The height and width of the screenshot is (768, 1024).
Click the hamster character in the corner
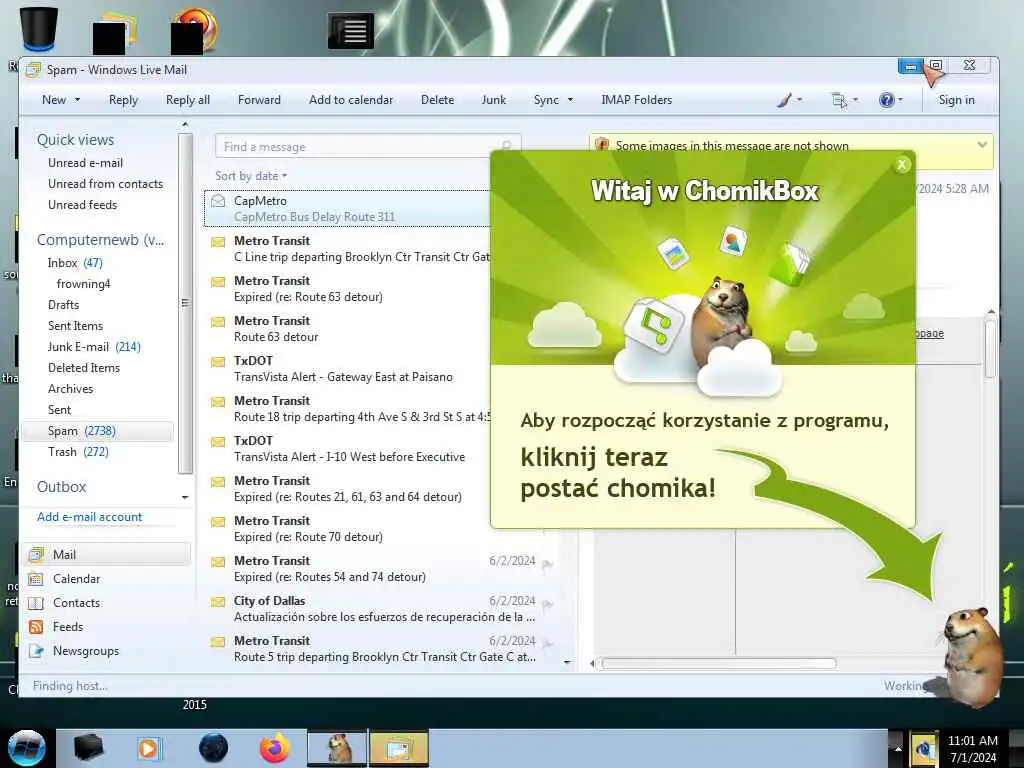(973, 656)
